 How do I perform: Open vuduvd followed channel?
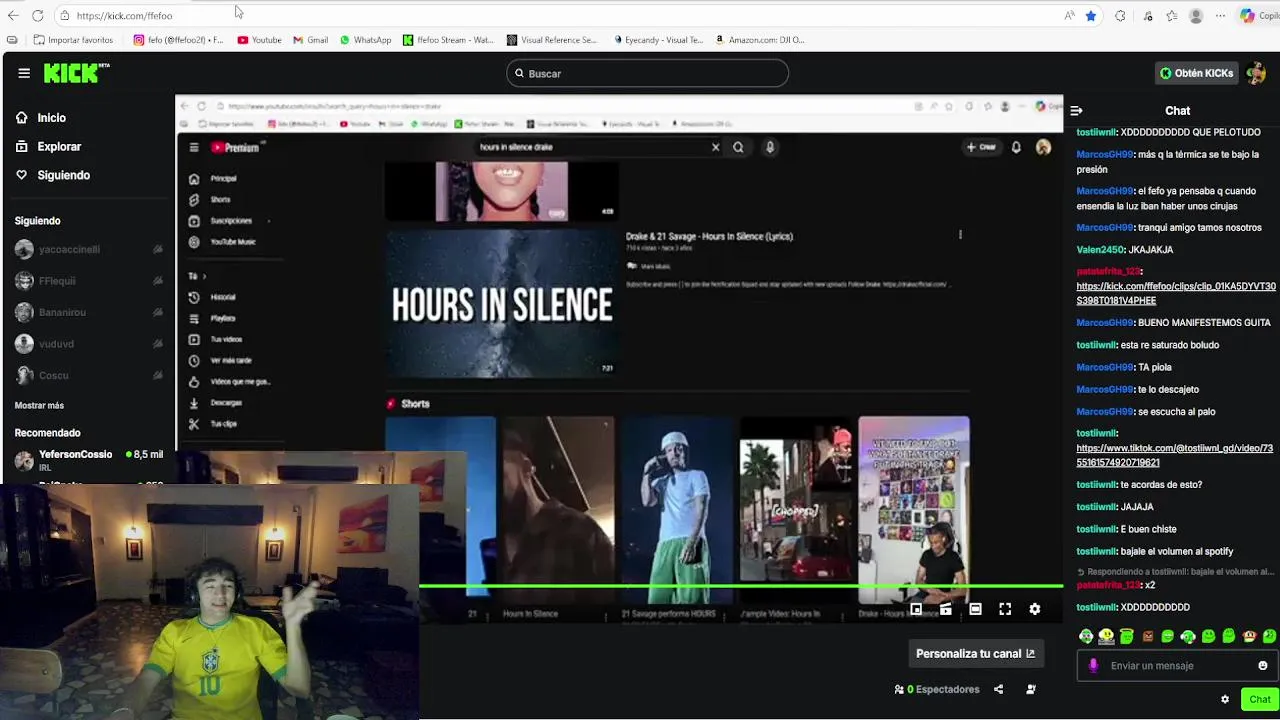point(88,344)
